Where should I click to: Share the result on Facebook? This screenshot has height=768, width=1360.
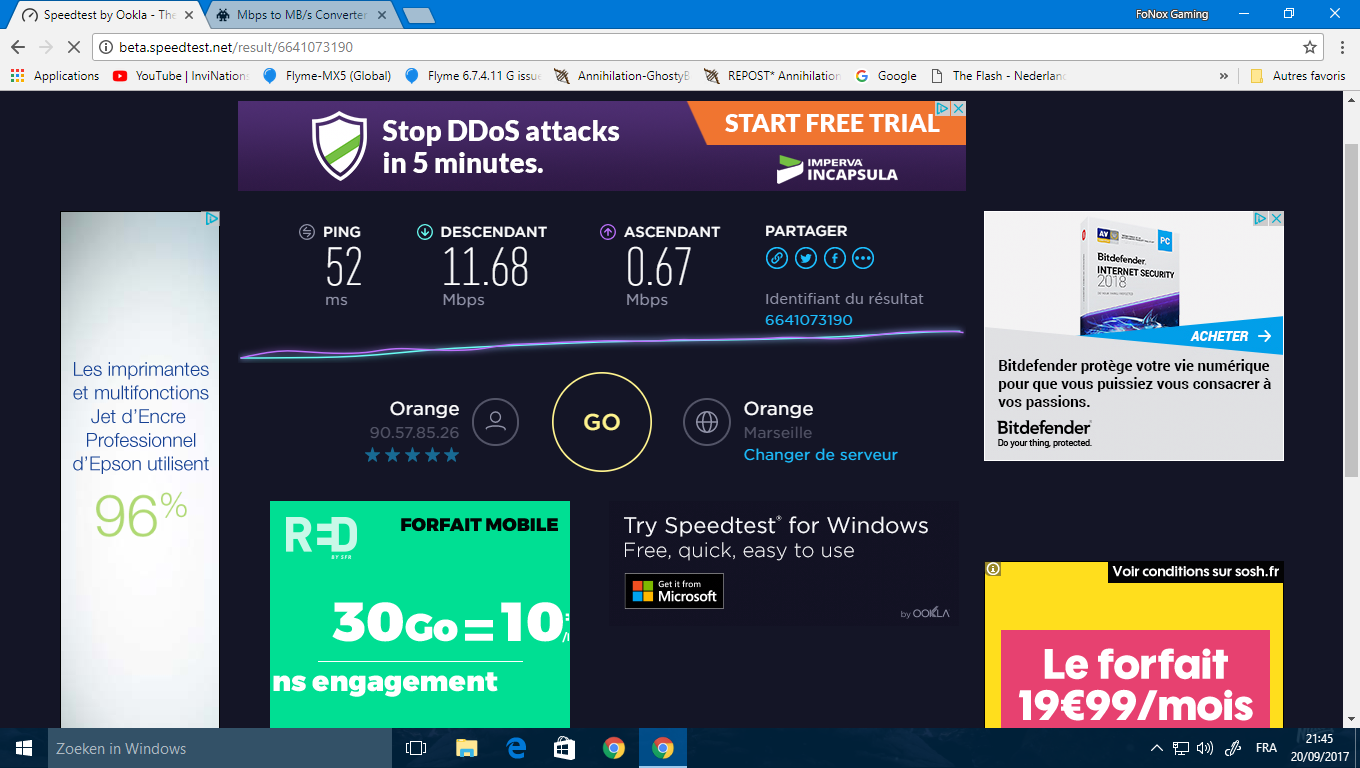[x=835, y=258]
